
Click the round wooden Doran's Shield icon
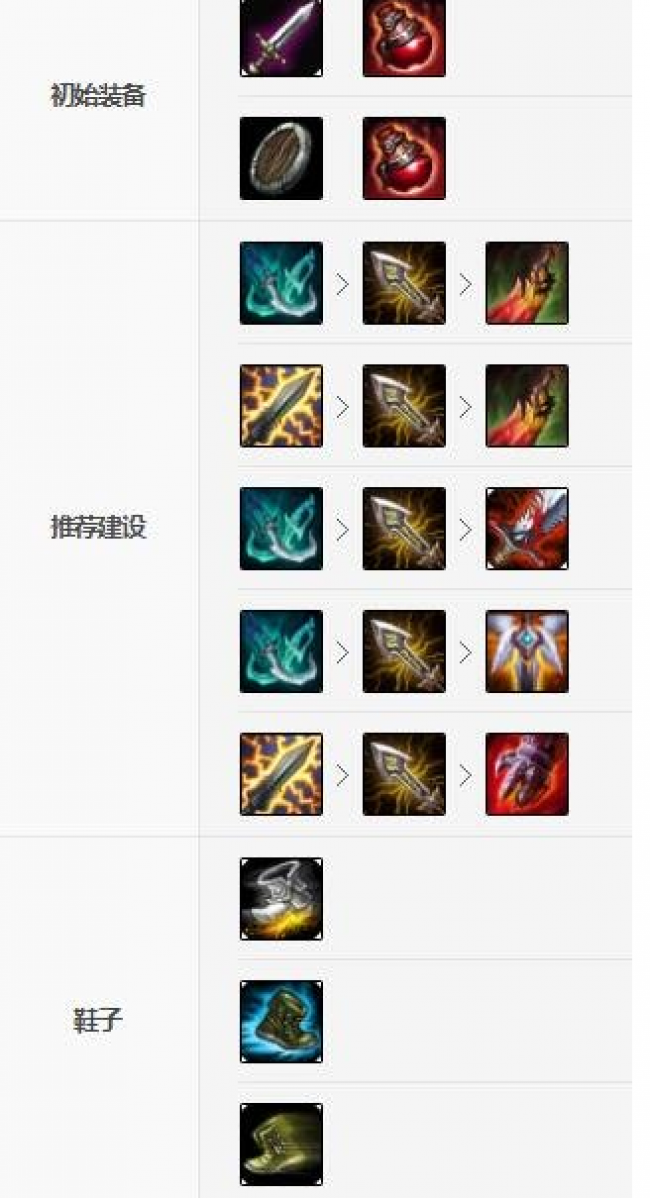pos(281,158)
